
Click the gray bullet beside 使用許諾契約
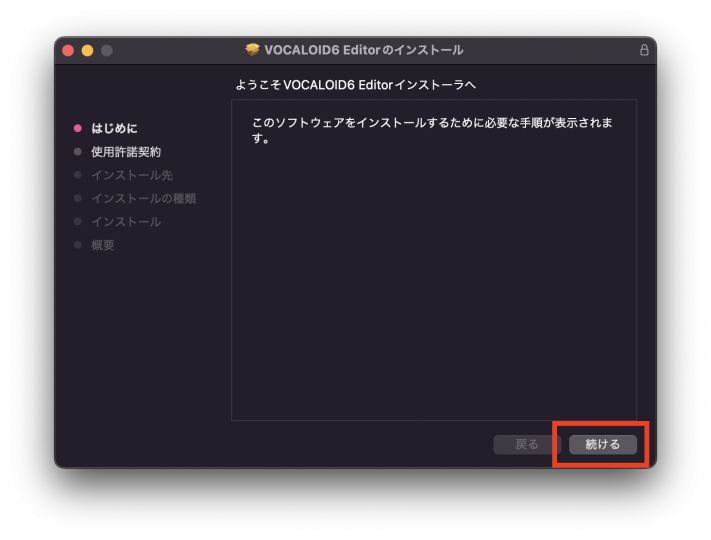[78, 152]
